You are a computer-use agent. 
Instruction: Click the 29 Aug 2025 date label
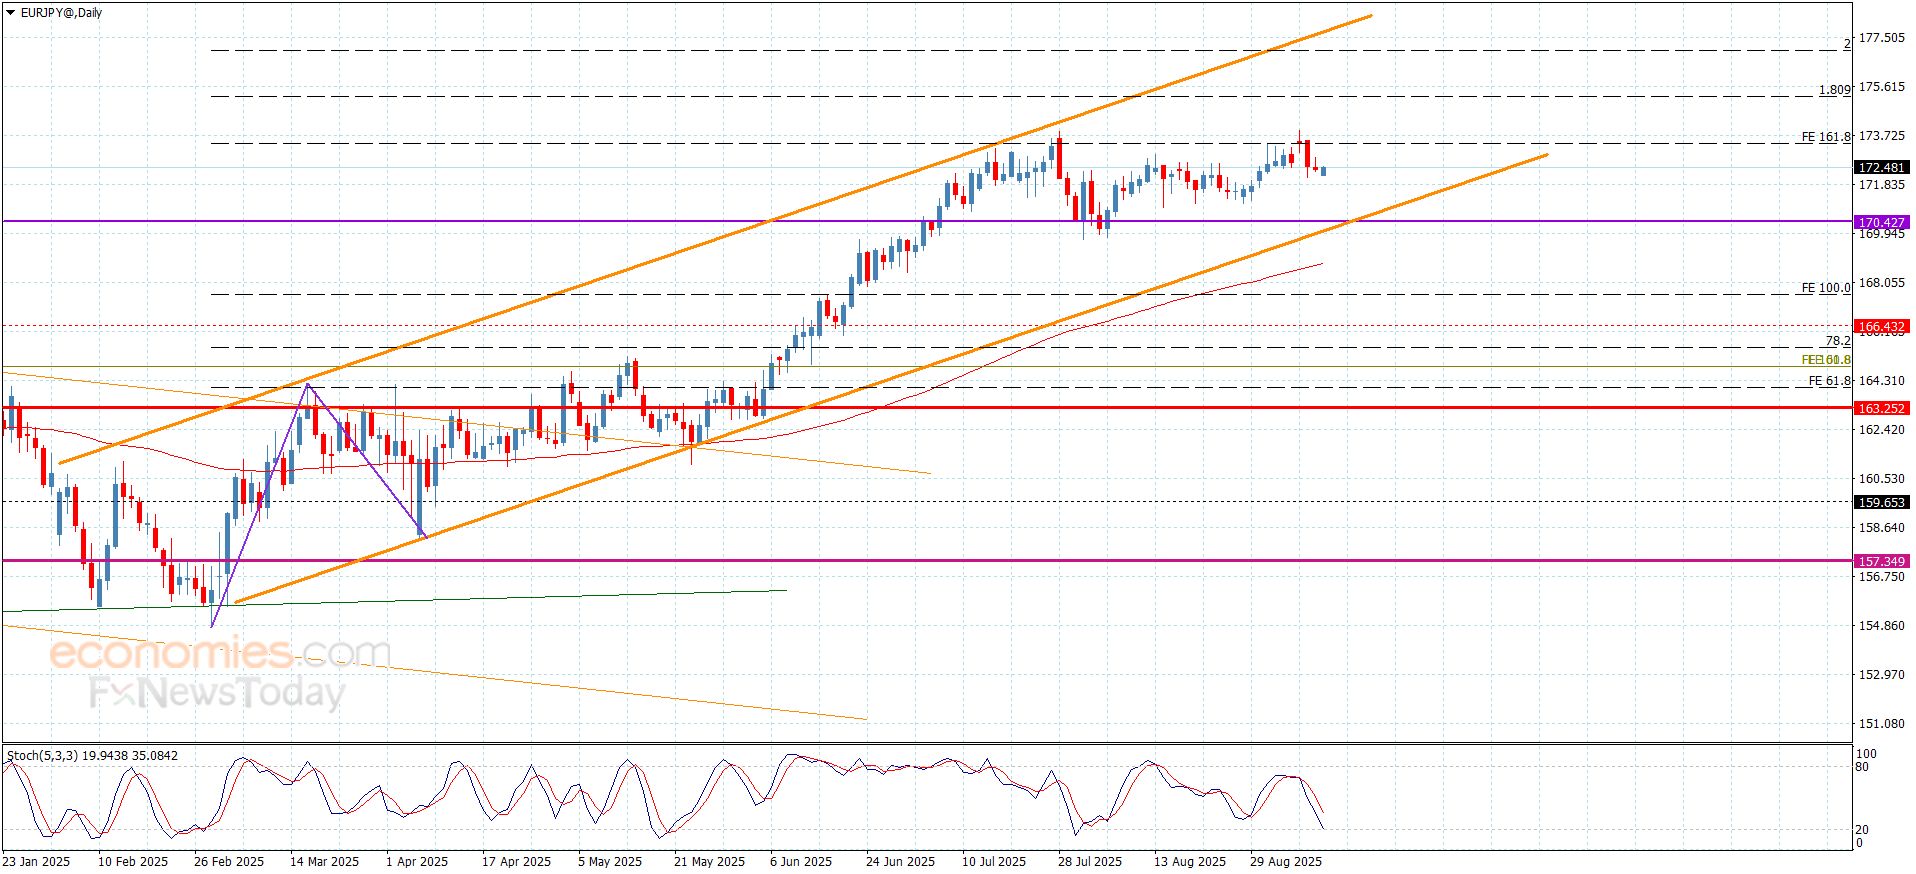coord(1286,862)
